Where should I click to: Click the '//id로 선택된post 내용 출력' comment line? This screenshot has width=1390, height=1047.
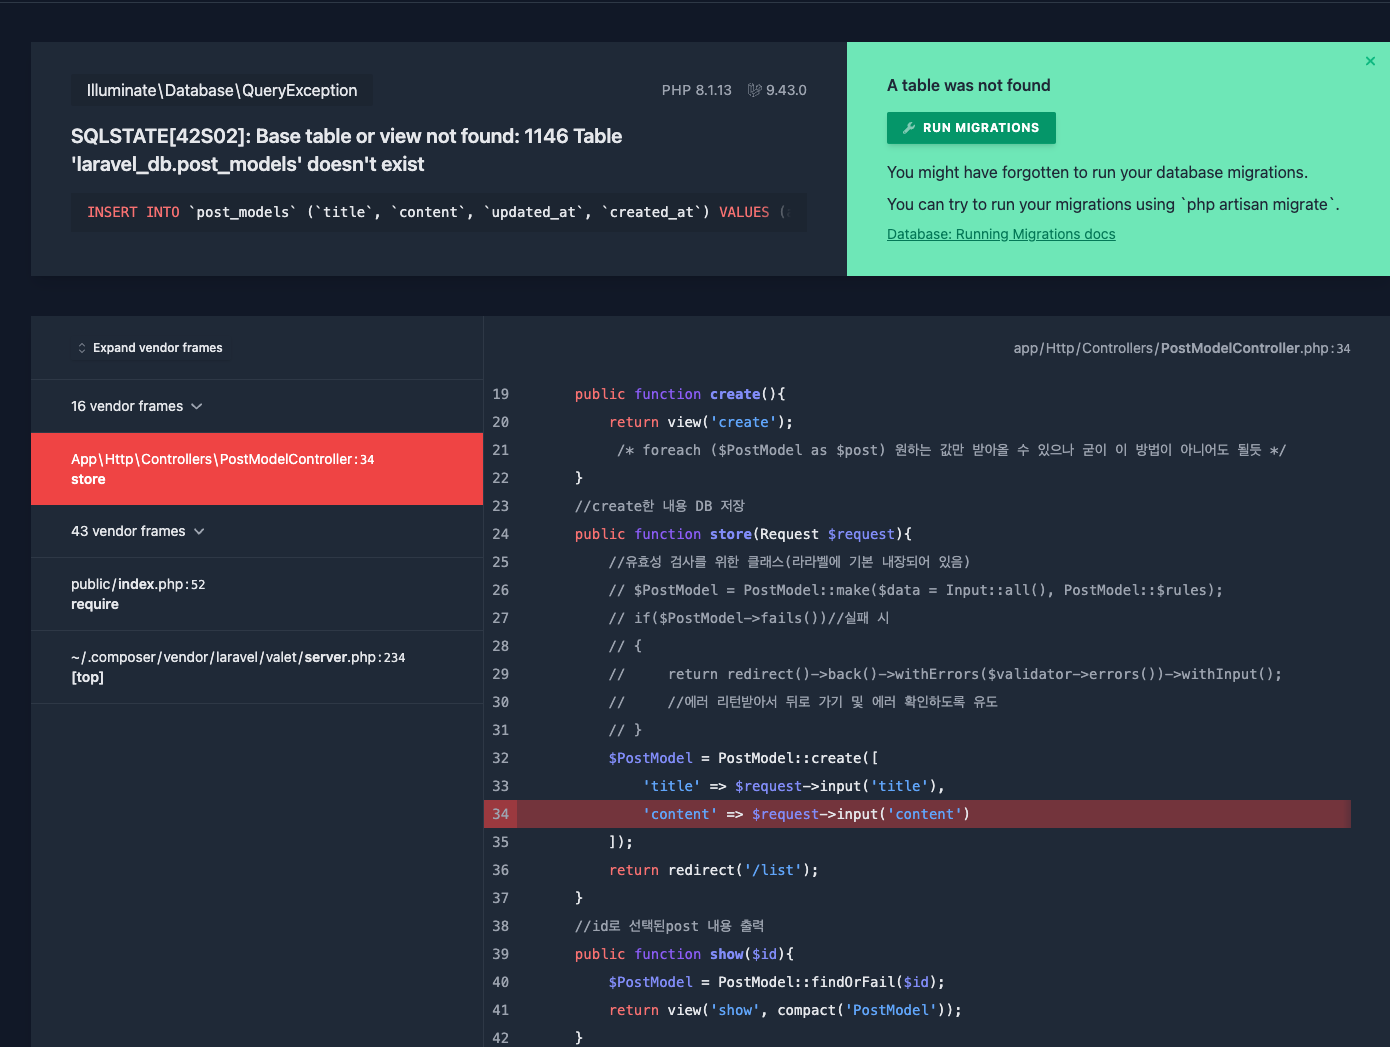pos(669,926)
